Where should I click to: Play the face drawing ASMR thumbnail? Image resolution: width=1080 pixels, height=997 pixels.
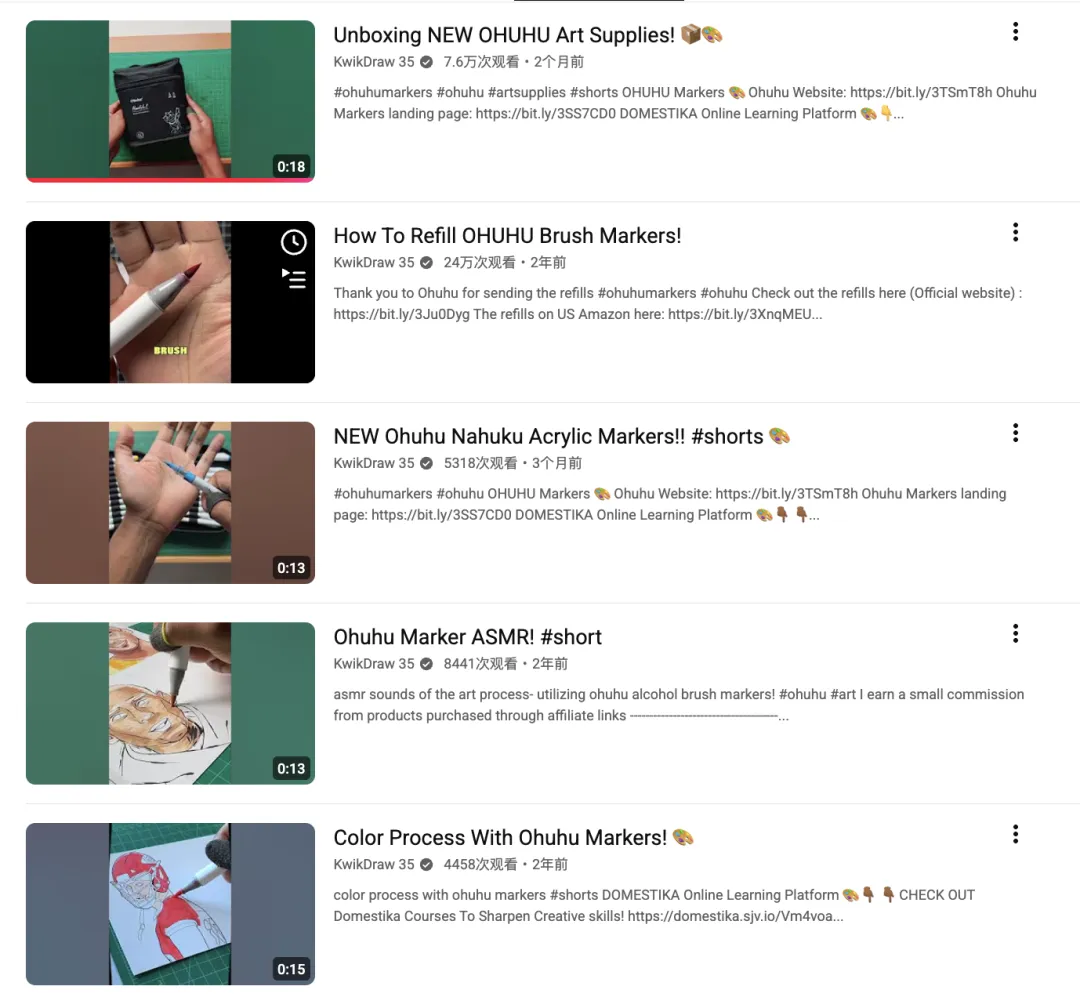click(170, 703)
